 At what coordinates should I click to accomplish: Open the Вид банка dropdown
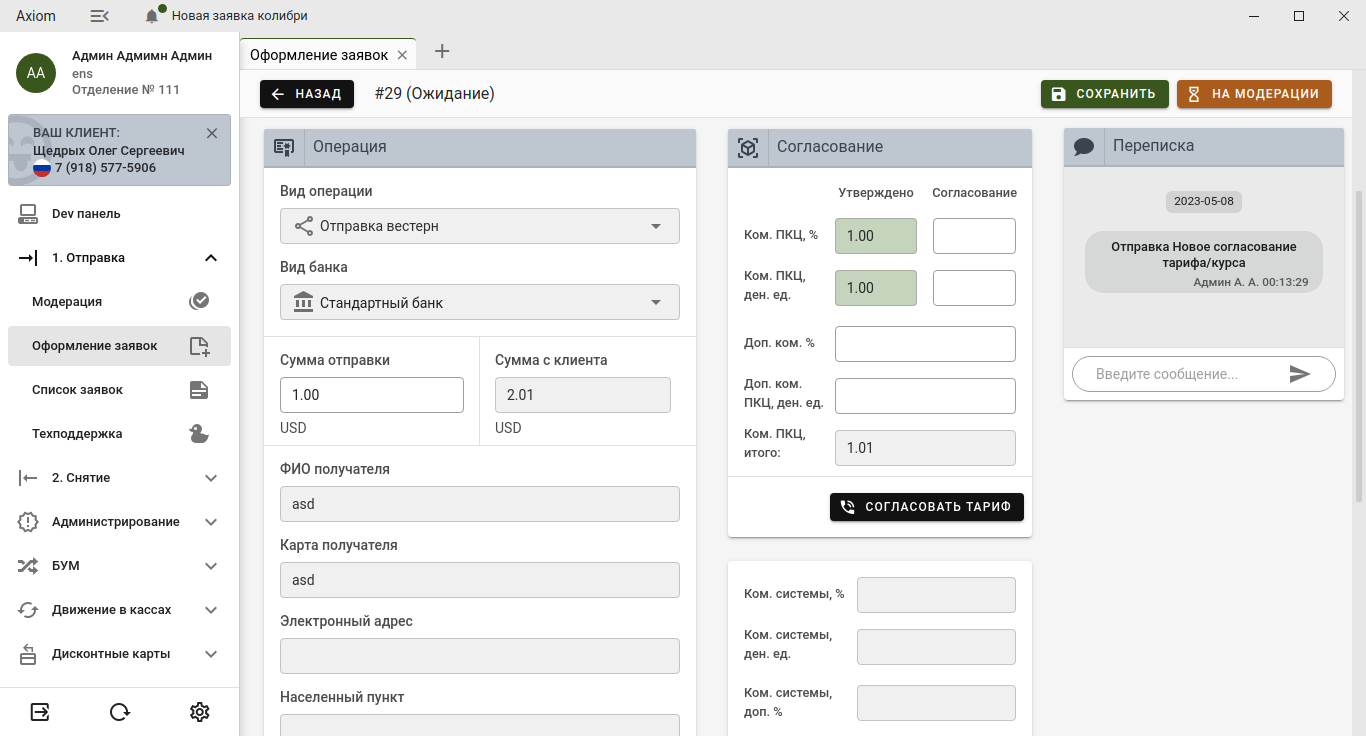[480, 302]
